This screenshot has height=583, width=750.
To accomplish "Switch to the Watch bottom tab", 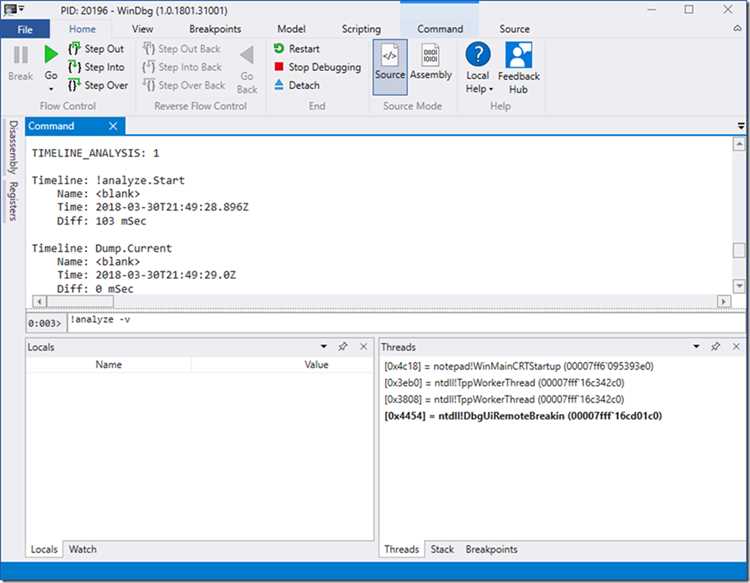I will [x=82, y=550].
